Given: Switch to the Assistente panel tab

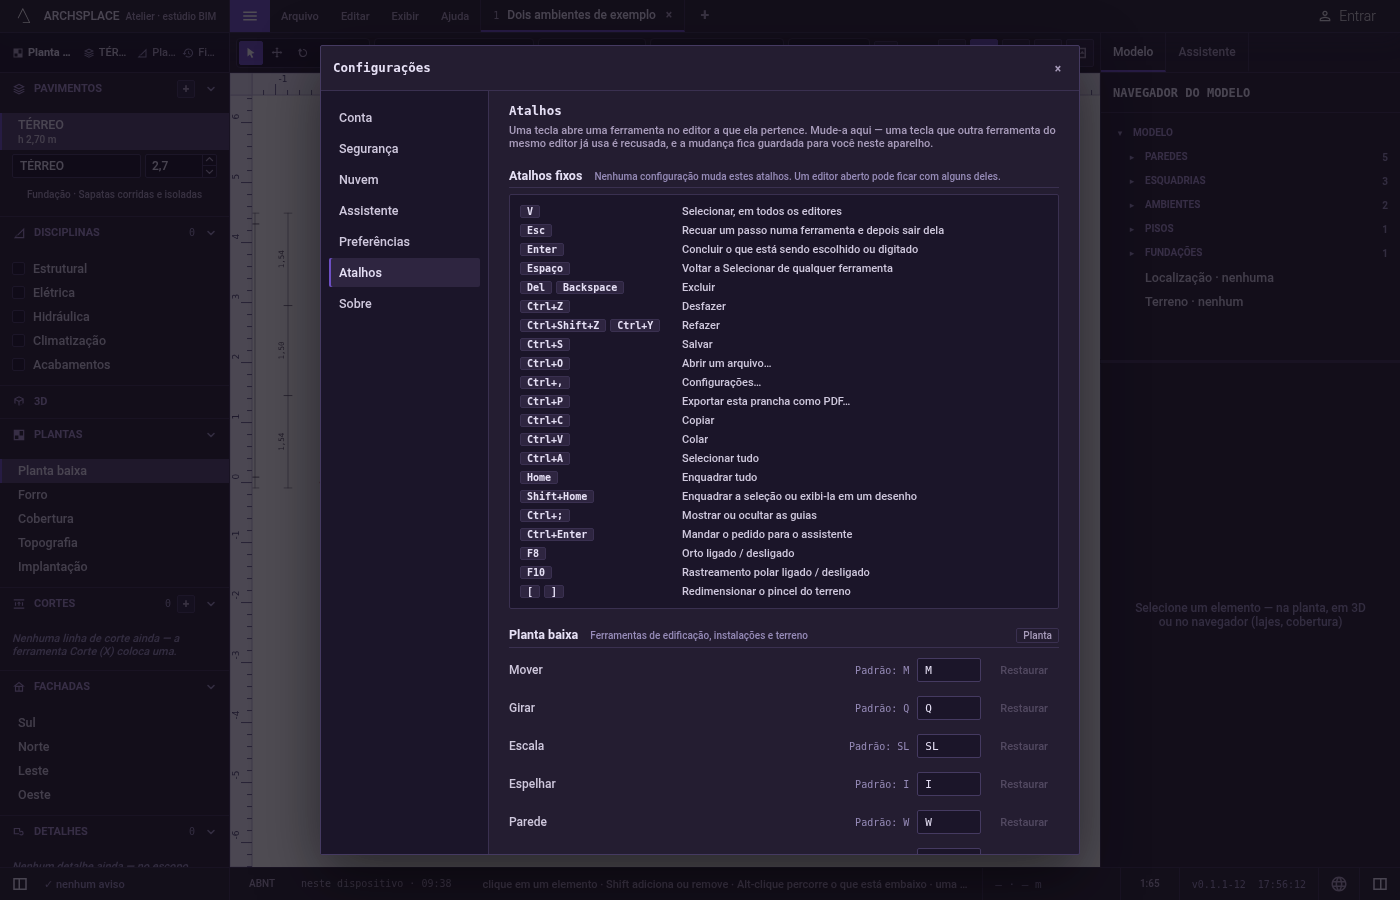Looking at the screenshot, I should [1206, 52].
